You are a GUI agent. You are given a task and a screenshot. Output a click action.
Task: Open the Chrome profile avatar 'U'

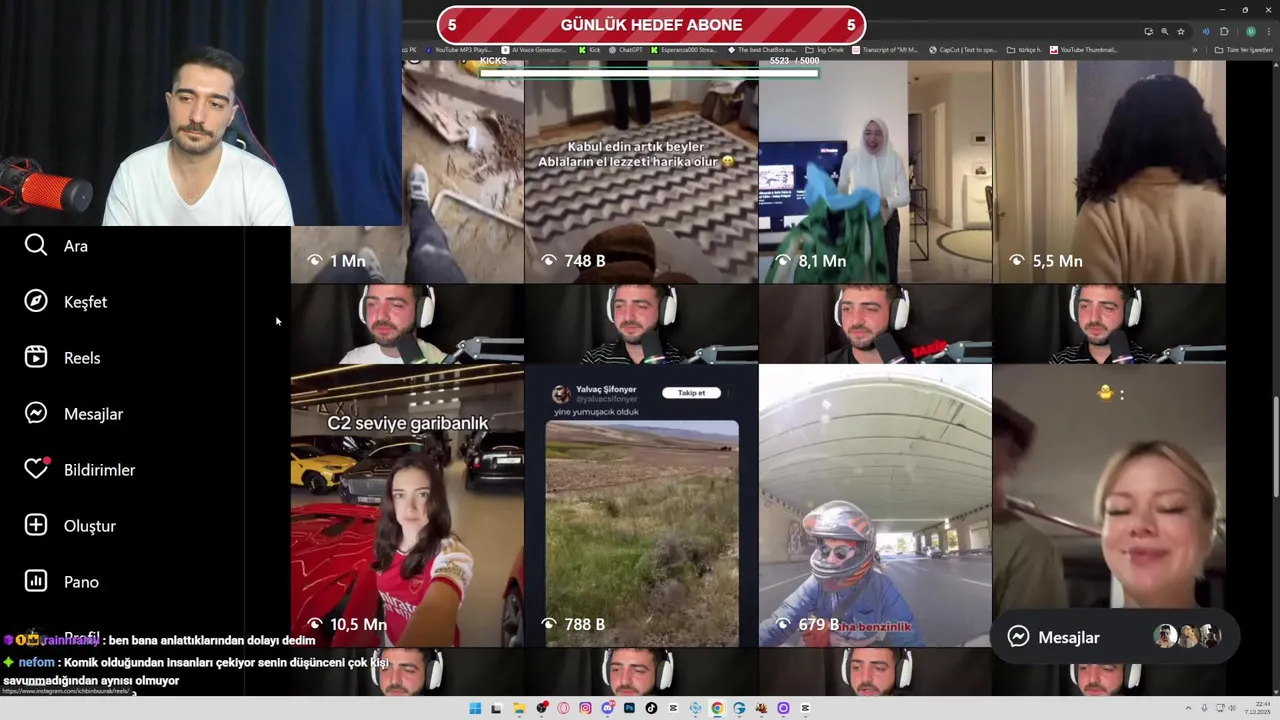pyautogui.click(x=1250, y=31)
